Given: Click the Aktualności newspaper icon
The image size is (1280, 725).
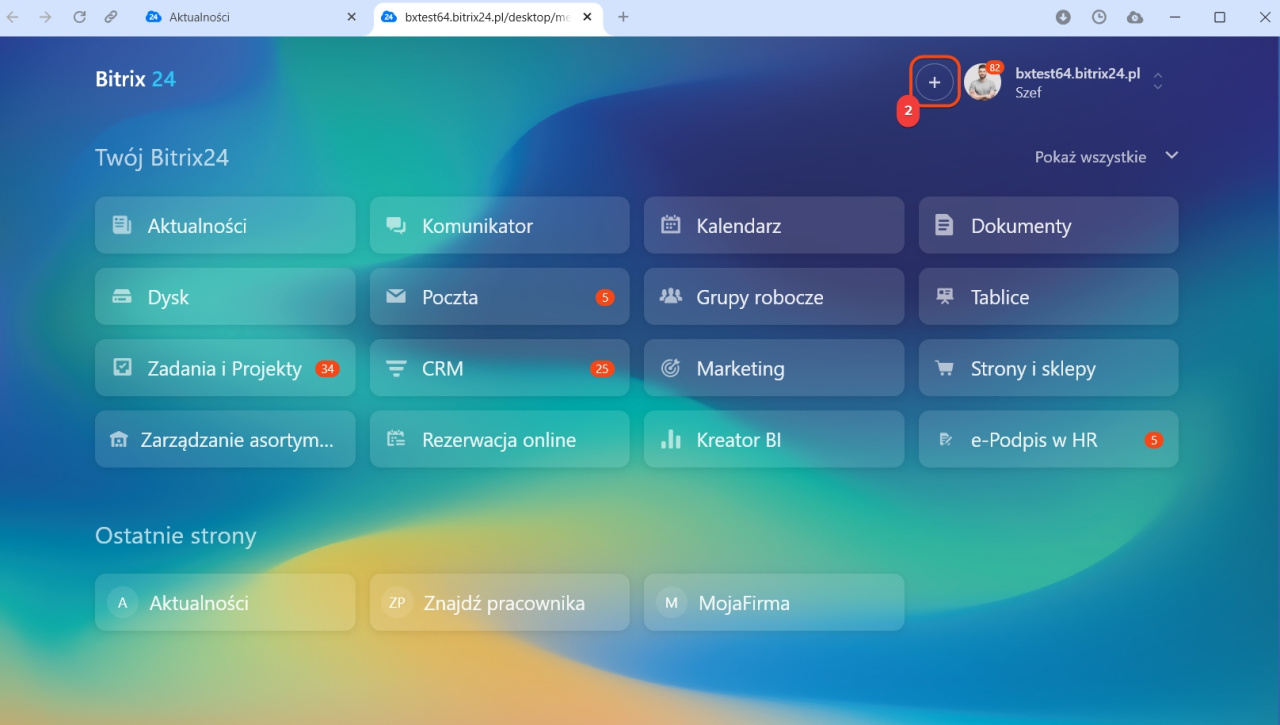Looking at the screenshot, I should (x=122, y=225).
